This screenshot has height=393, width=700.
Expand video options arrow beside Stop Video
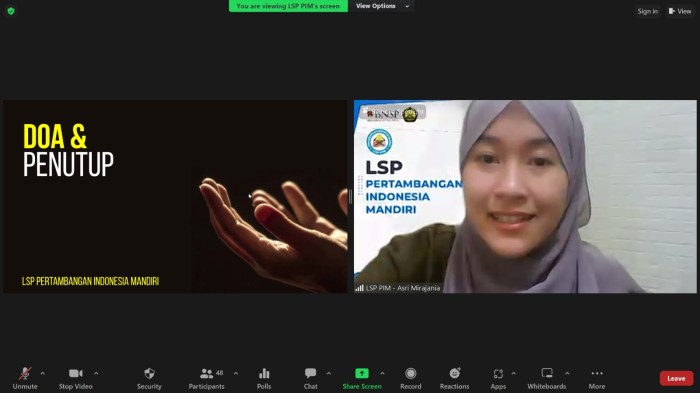pyautogui.click(x=96, y=373)
